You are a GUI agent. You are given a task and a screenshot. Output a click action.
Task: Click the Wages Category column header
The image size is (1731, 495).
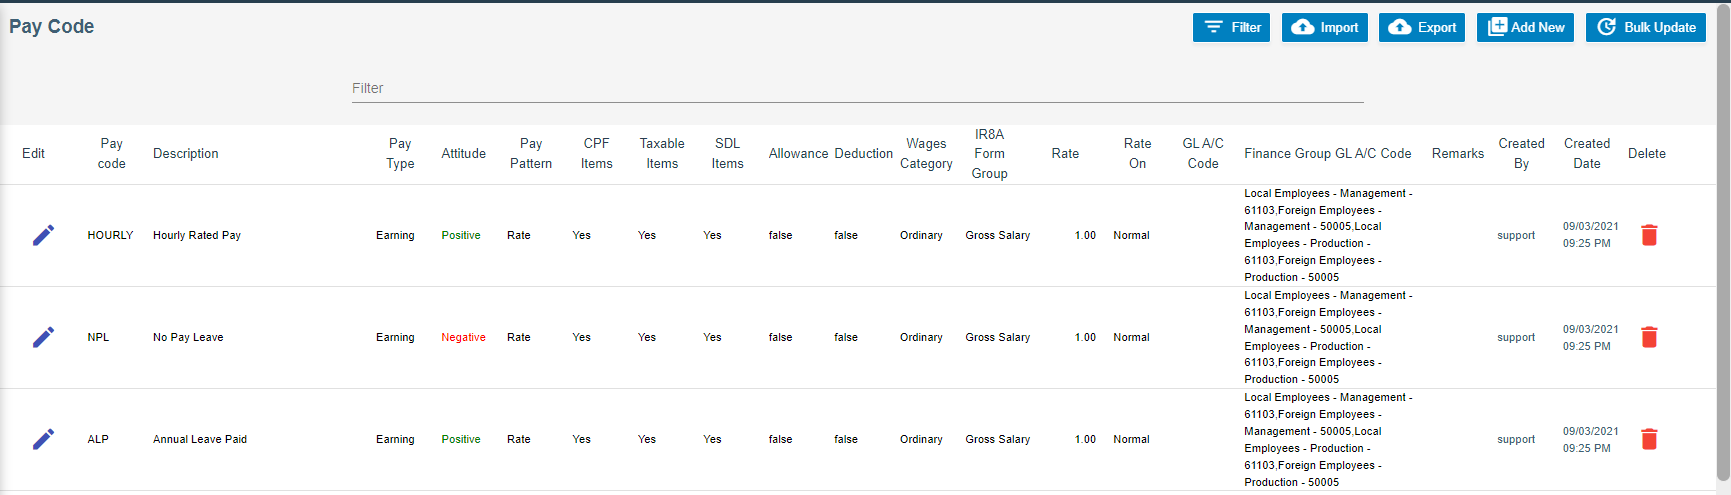pyautogui.click(x=926, y=154)
